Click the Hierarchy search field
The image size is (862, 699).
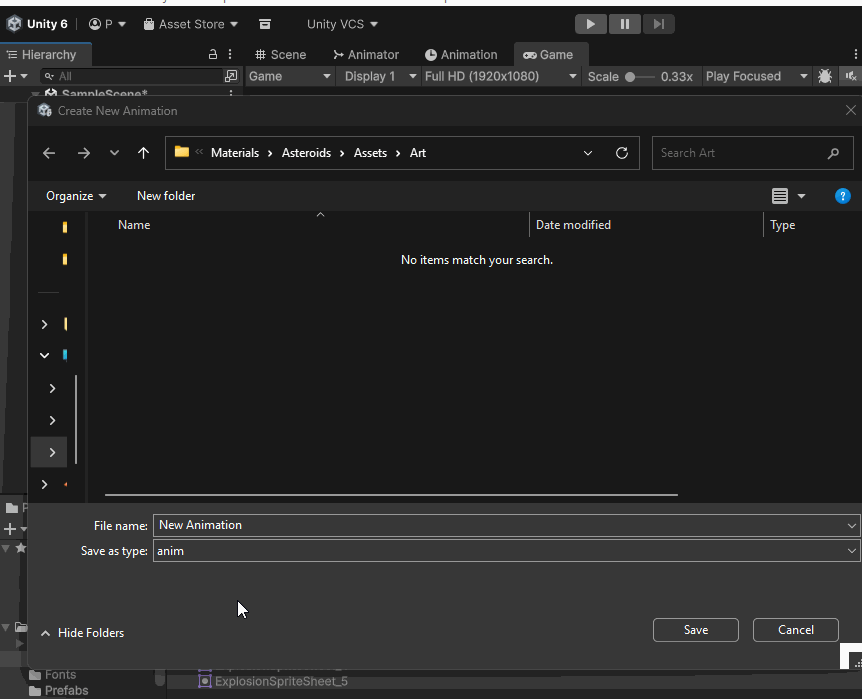(x=132, y=76)
